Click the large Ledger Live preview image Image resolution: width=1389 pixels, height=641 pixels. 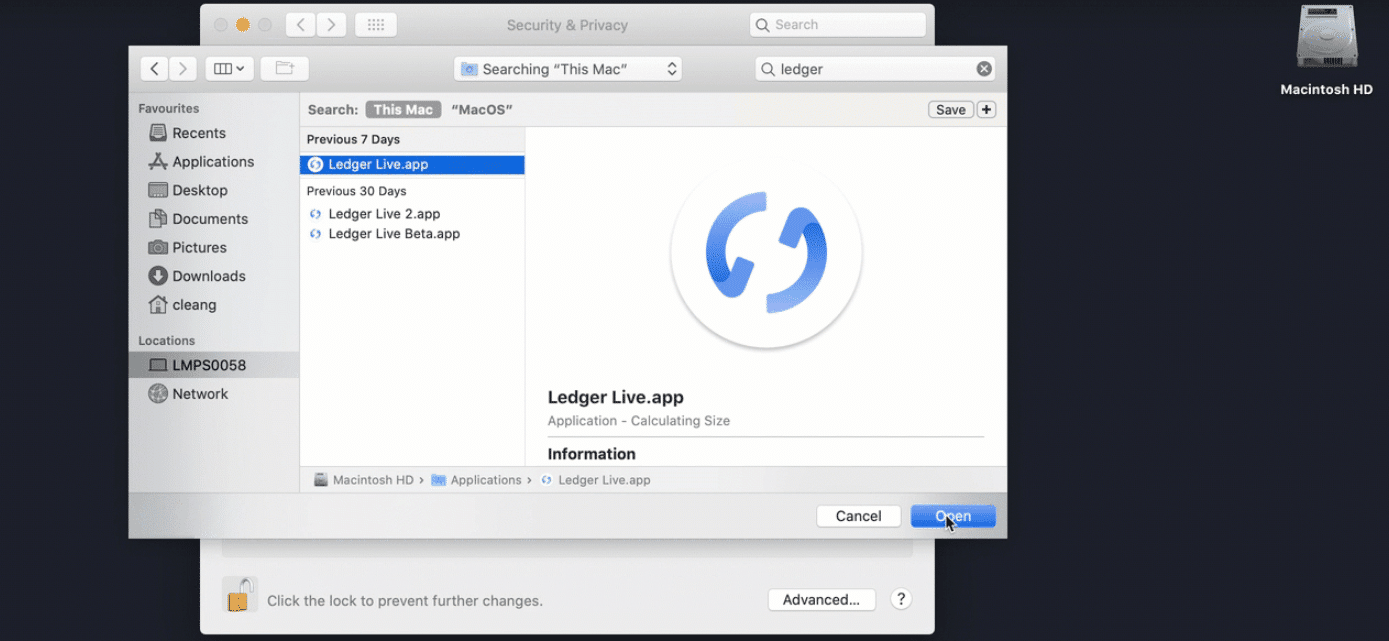tap(766, 251)
